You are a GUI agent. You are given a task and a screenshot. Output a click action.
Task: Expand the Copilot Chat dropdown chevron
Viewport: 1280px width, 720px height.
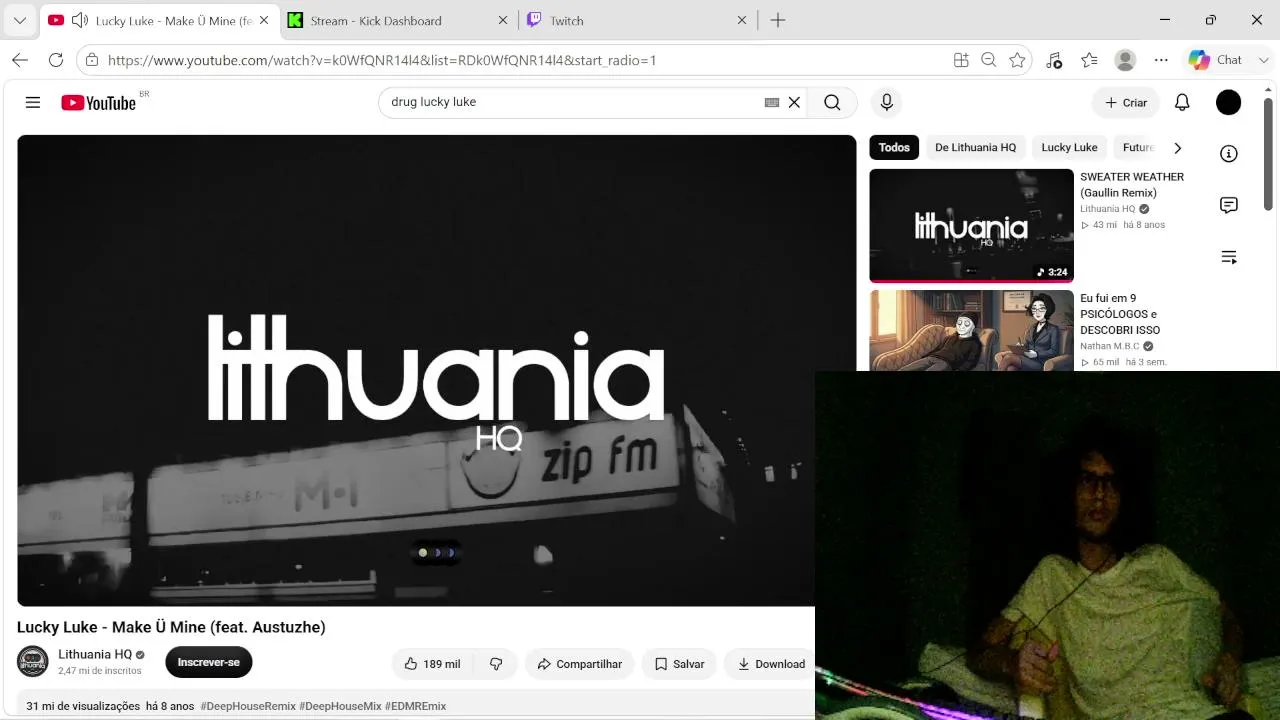(1264, 60)
